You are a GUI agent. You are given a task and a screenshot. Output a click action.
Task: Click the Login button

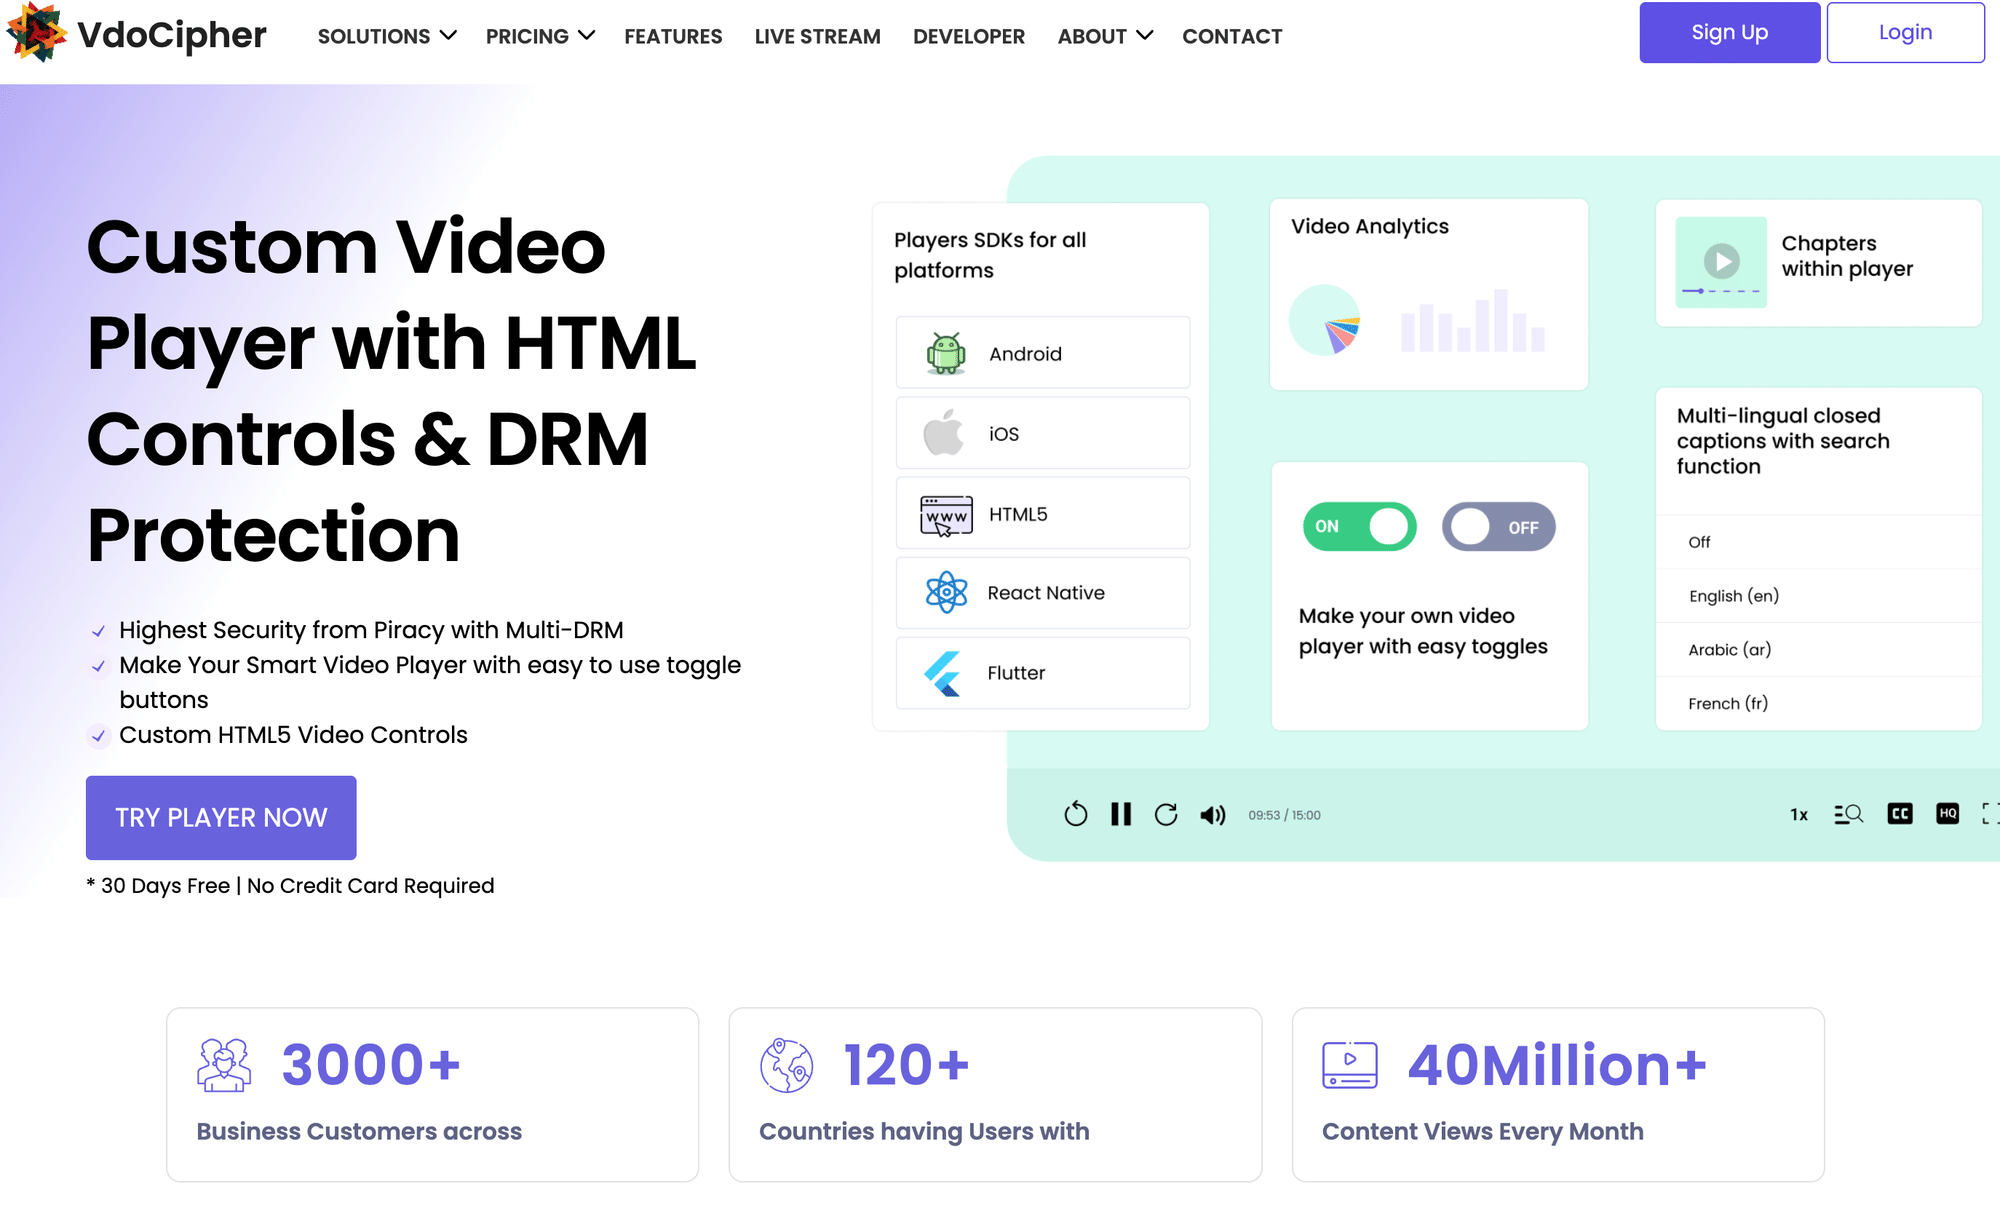point(1905,32)
